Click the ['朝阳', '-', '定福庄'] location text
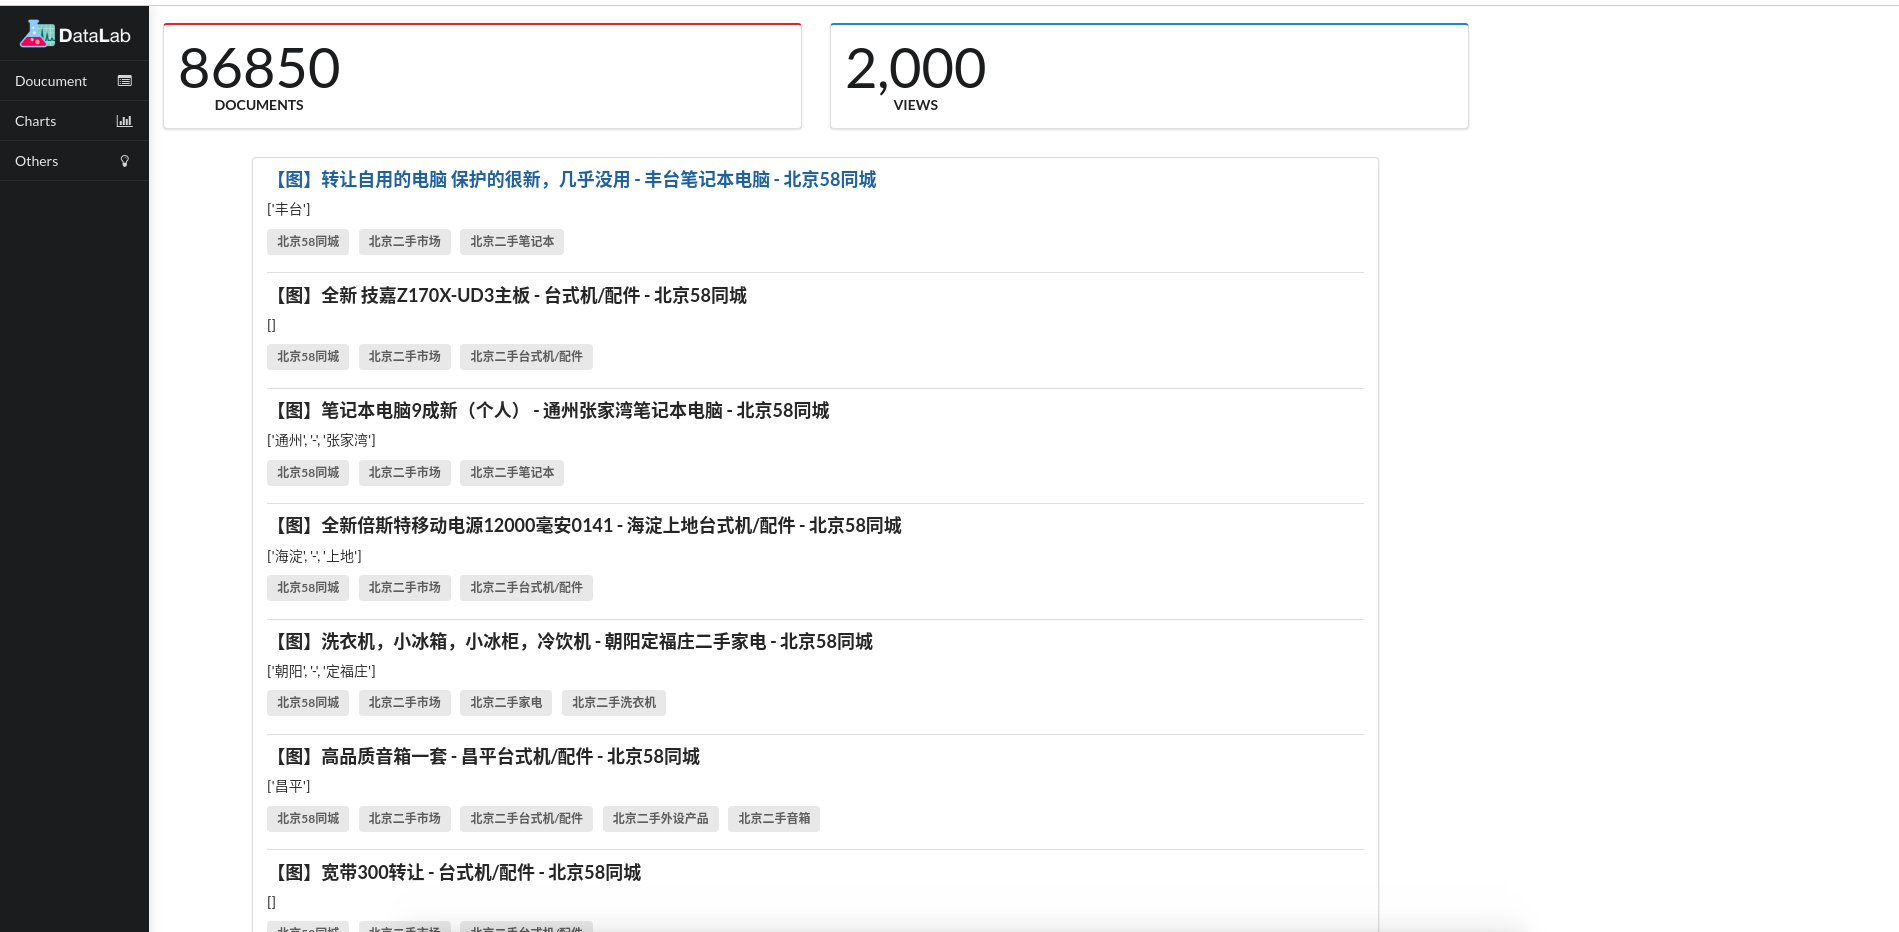The image size is (1899, 932). pyautogui.click(x=321, y=672)
